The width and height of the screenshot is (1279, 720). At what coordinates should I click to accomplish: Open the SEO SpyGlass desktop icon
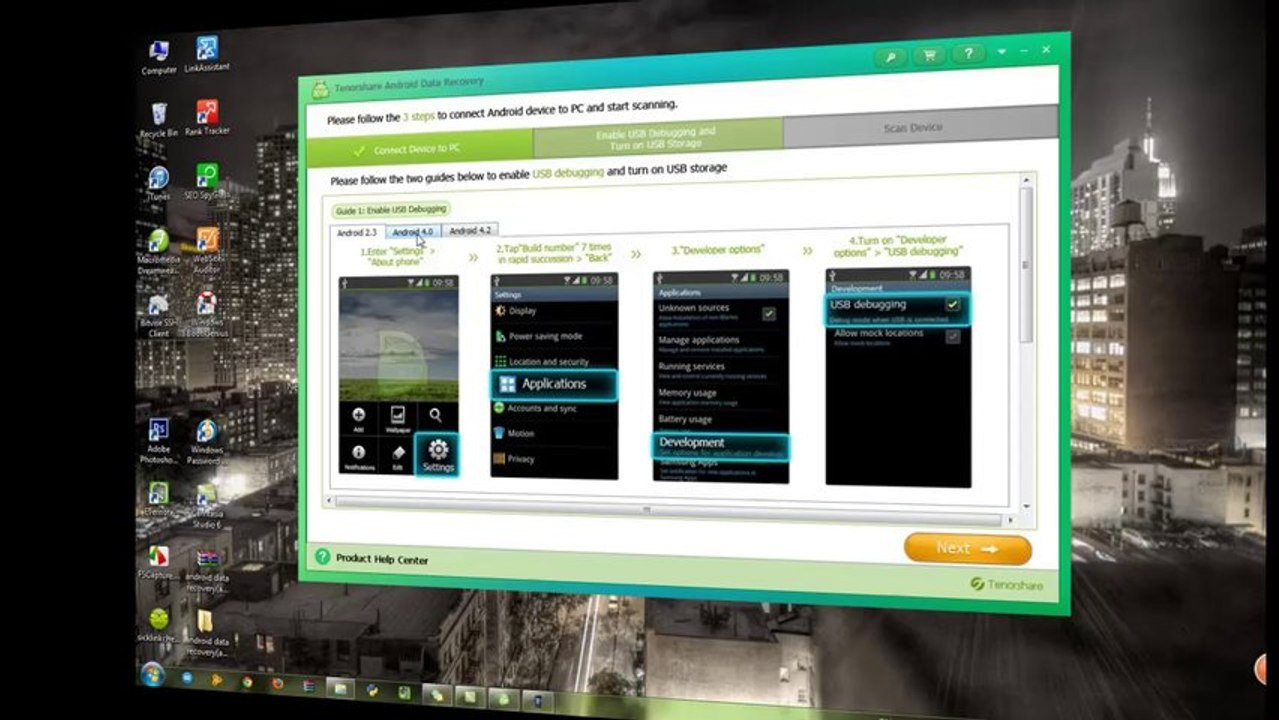pyautogui.click(x=206, y=182)
